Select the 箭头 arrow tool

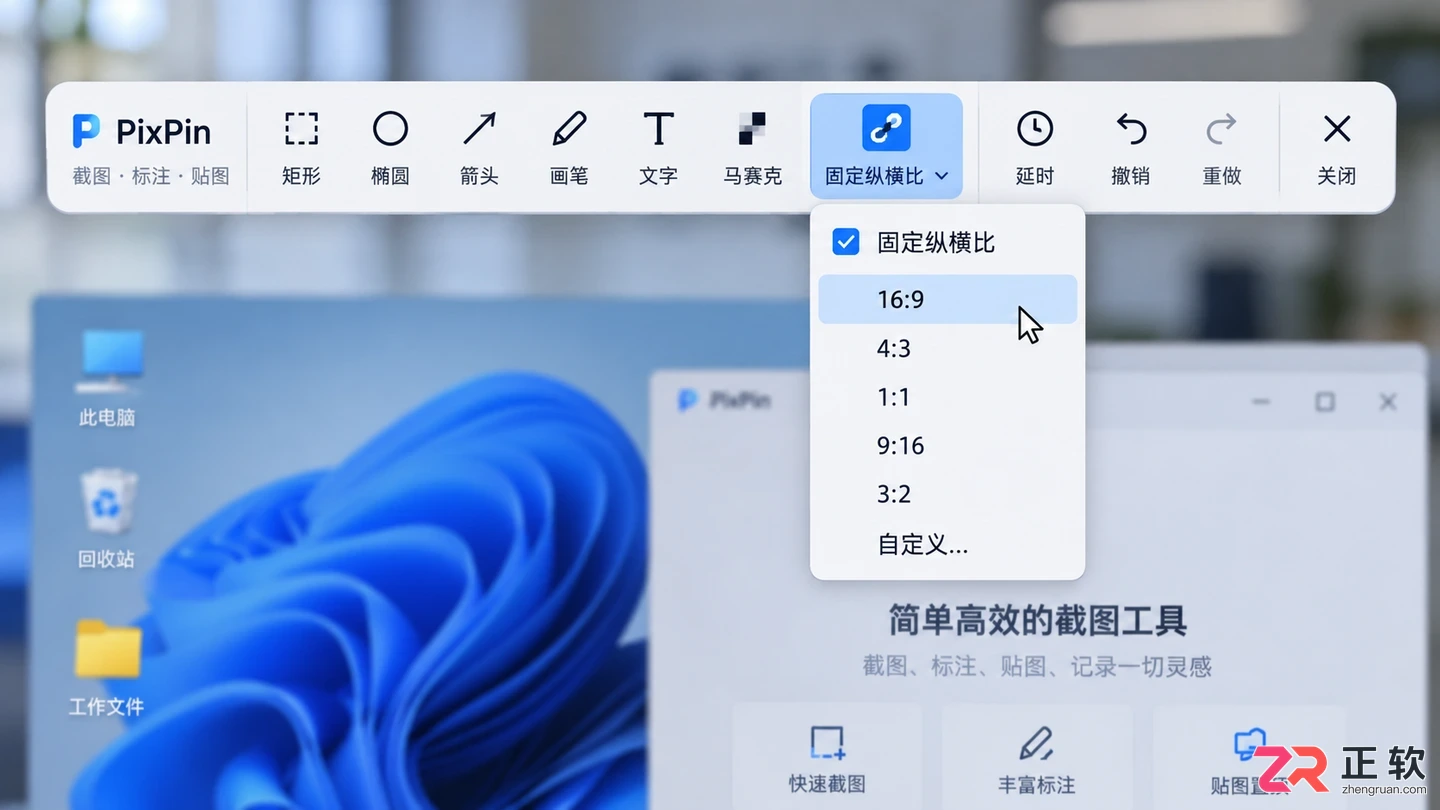(x=479, y=148)
